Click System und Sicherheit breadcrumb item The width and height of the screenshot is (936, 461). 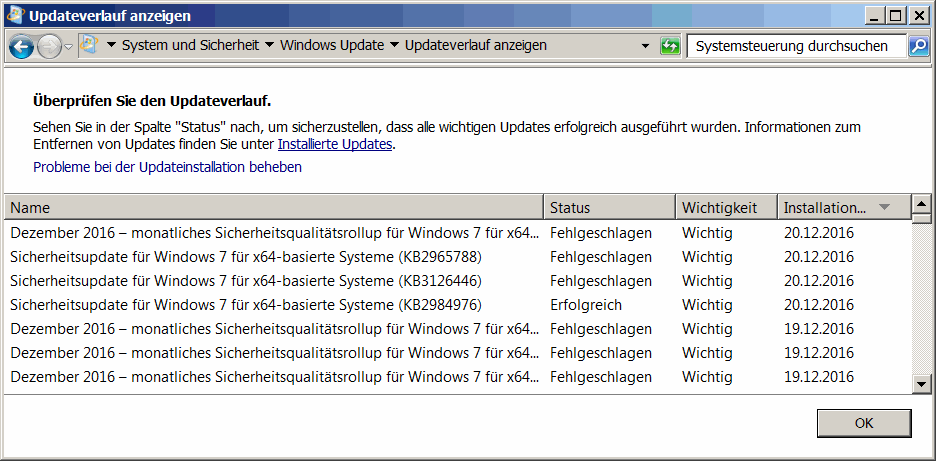190,46
